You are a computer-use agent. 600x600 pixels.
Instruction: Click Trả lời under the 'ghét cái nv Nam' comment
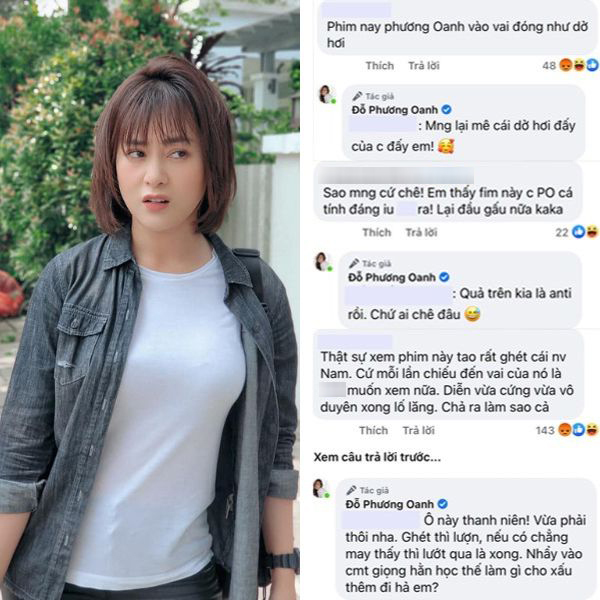418,430
